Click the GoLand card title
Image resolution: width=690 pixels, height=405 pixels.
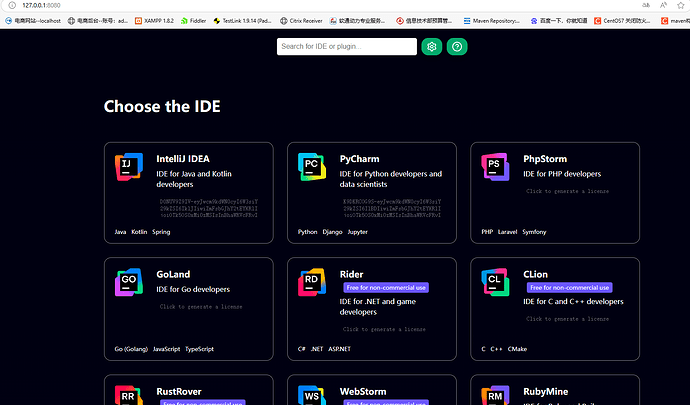tap(173, 274)
